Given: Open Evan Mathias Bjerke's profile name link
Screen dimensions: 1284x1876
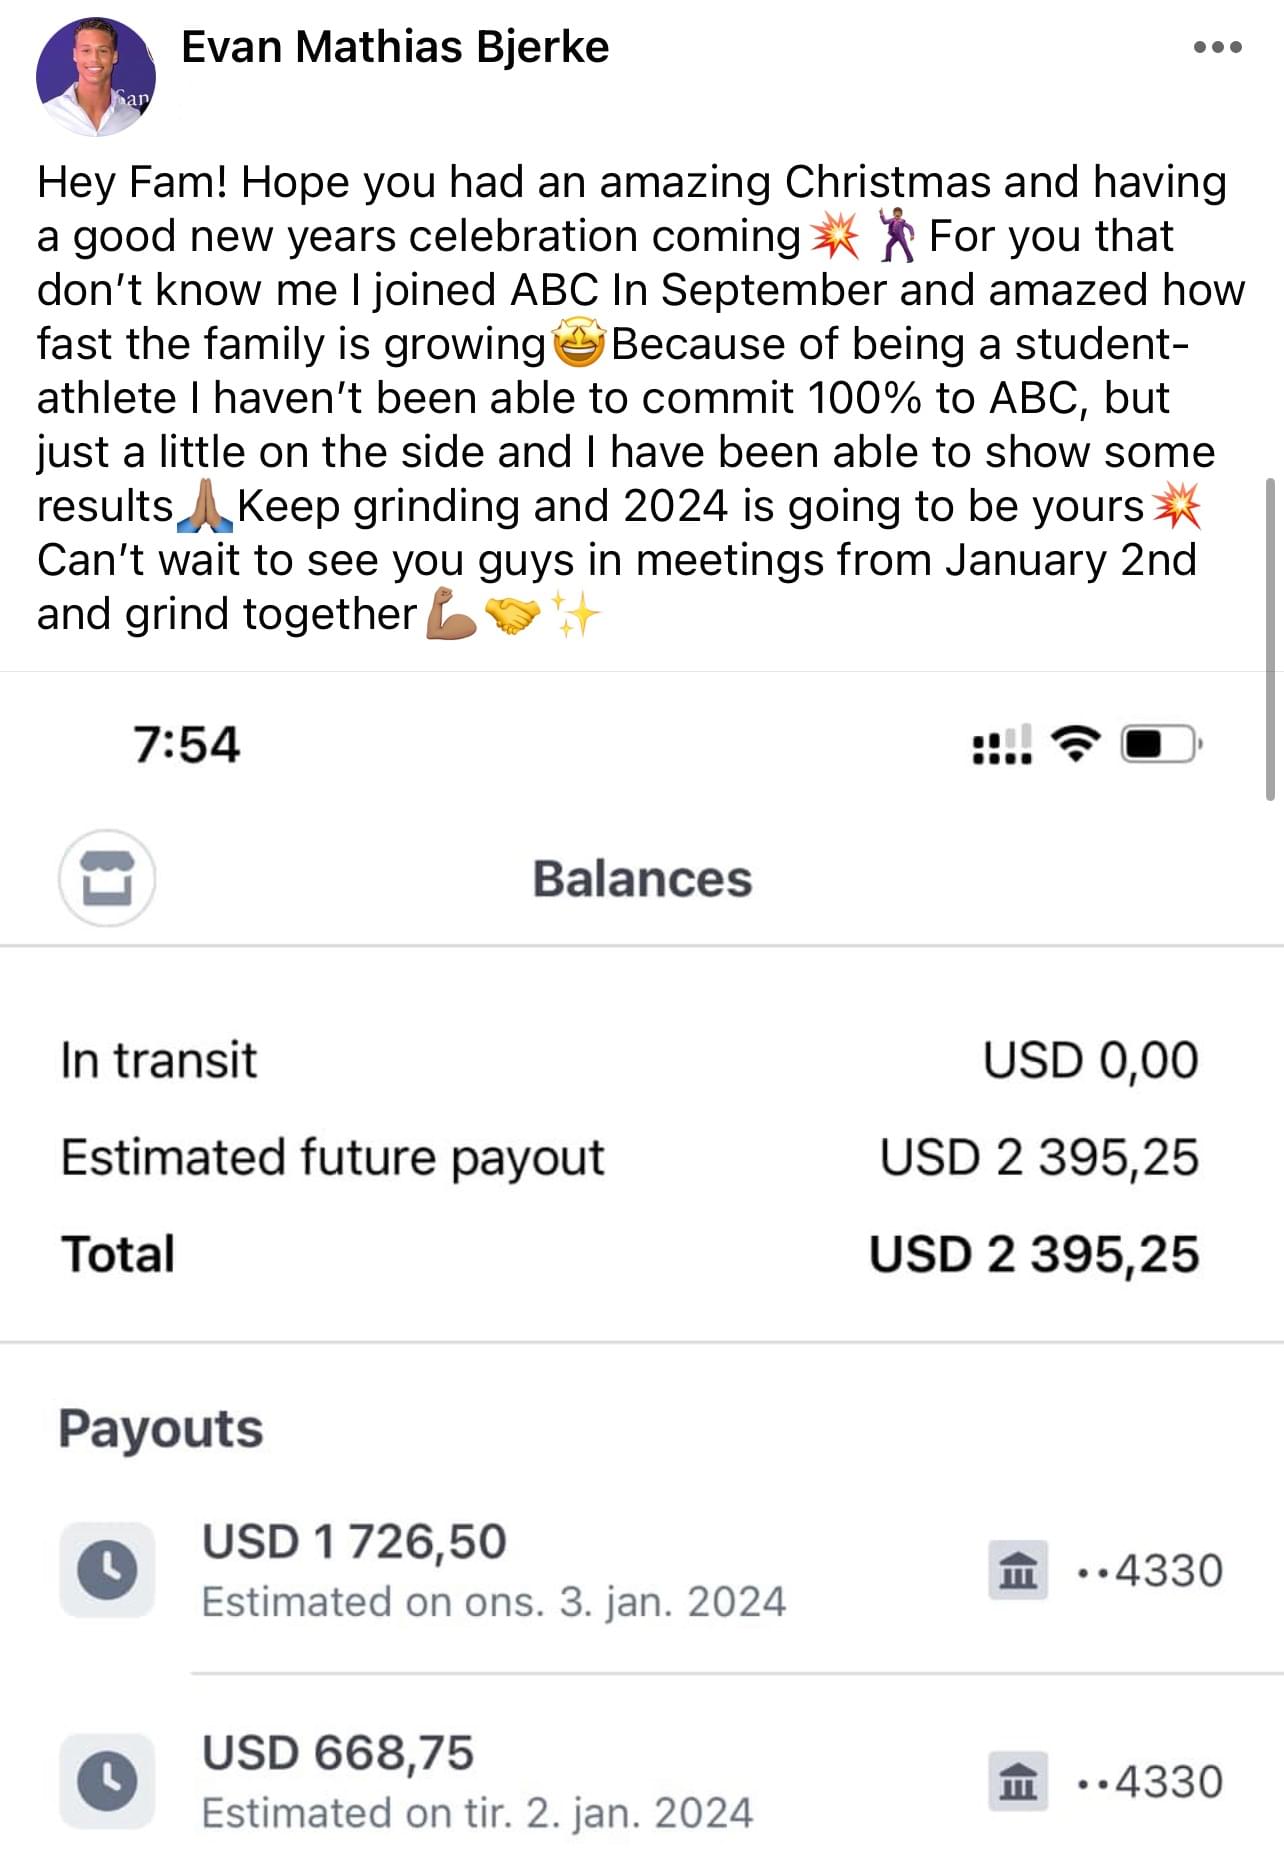Looking at the screenshot, I should pyautogui.click(x=395, y=47).
